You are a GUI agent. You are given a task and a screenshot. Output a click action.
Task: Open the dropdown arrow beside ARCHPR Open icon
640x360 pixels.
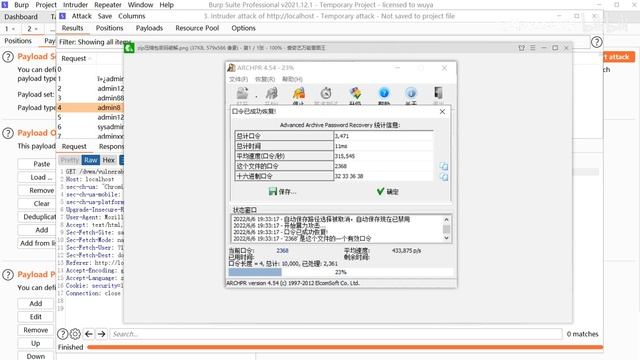coord(256,96)
